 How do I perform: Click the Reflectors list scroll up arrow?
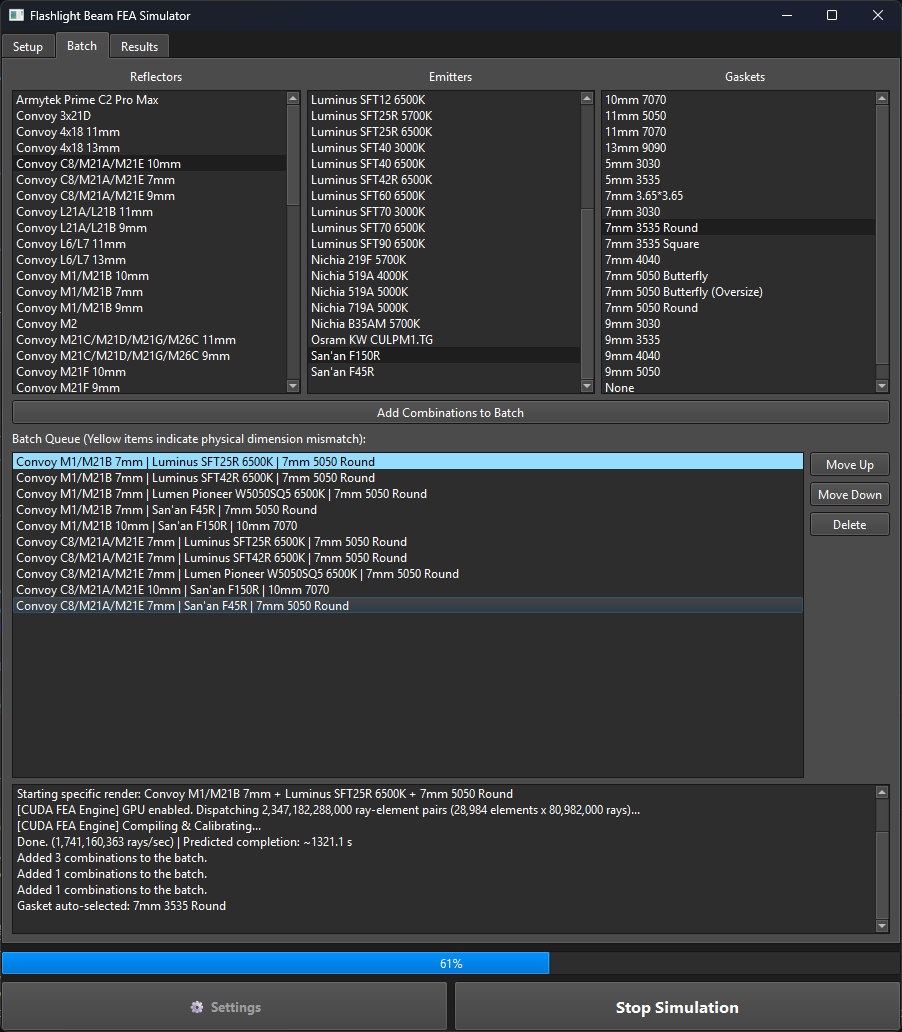point(293,99)
